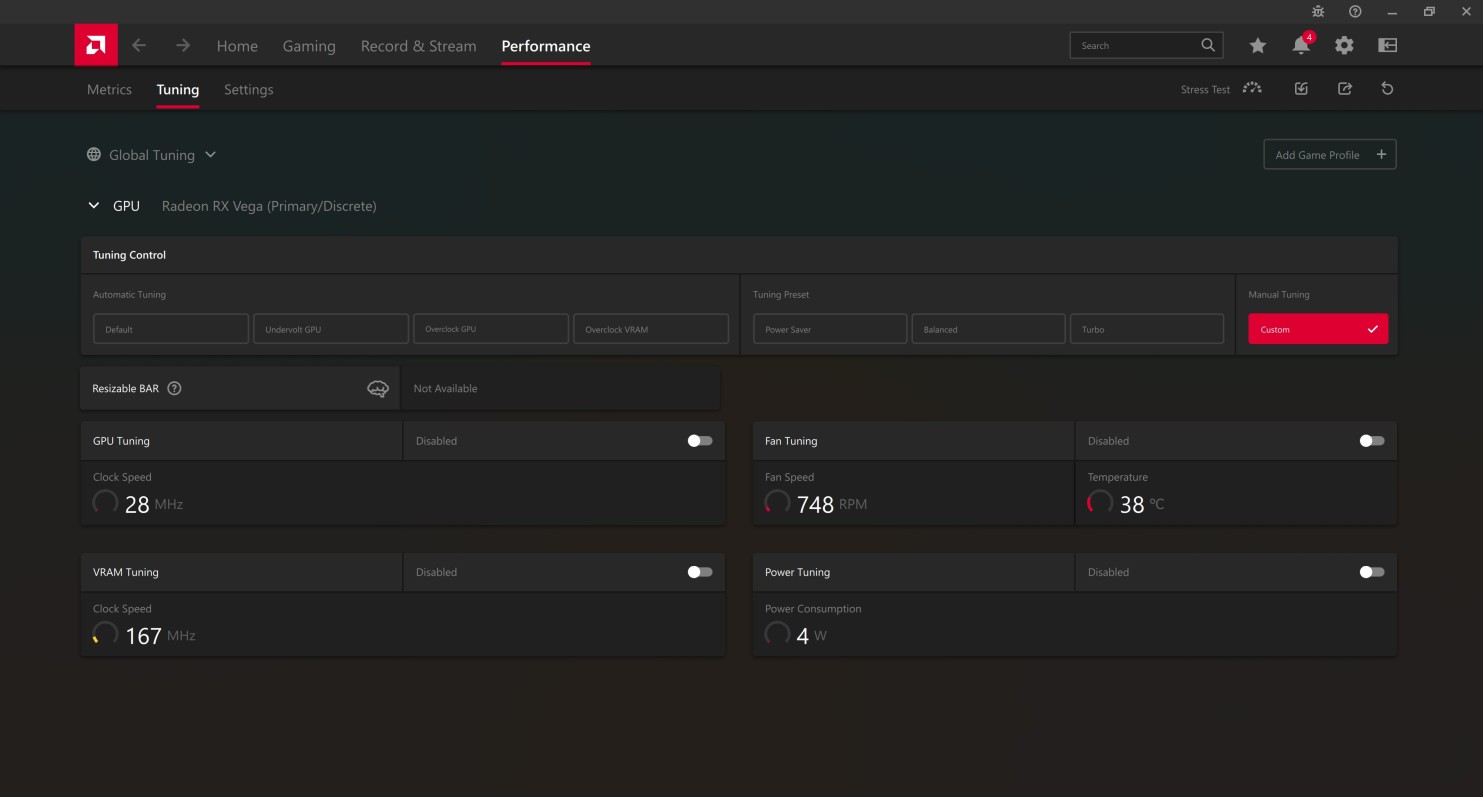Open the Gaming menu

pos(309,46)
